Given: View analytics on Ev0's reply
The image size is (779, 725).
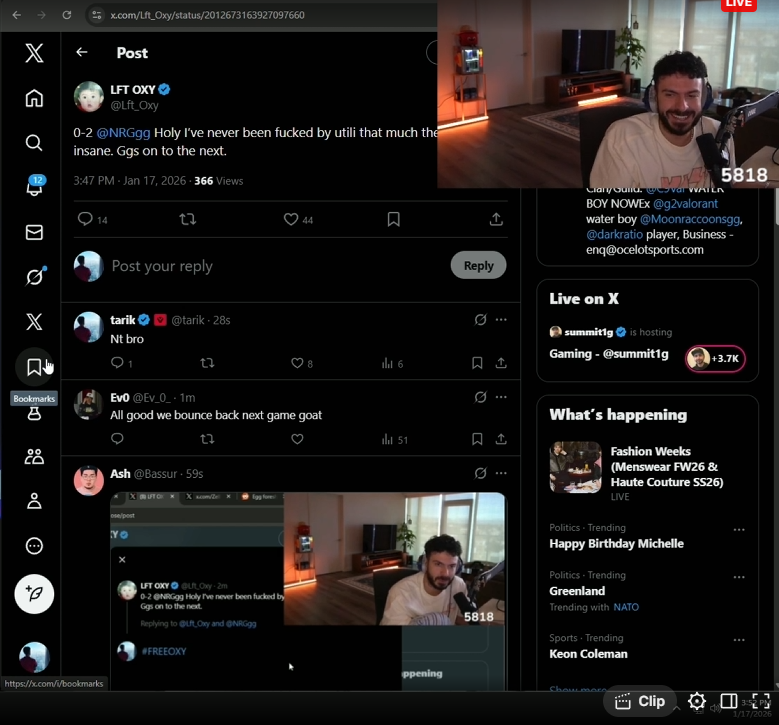Looking at the screenshot, I should coord(394,440).
